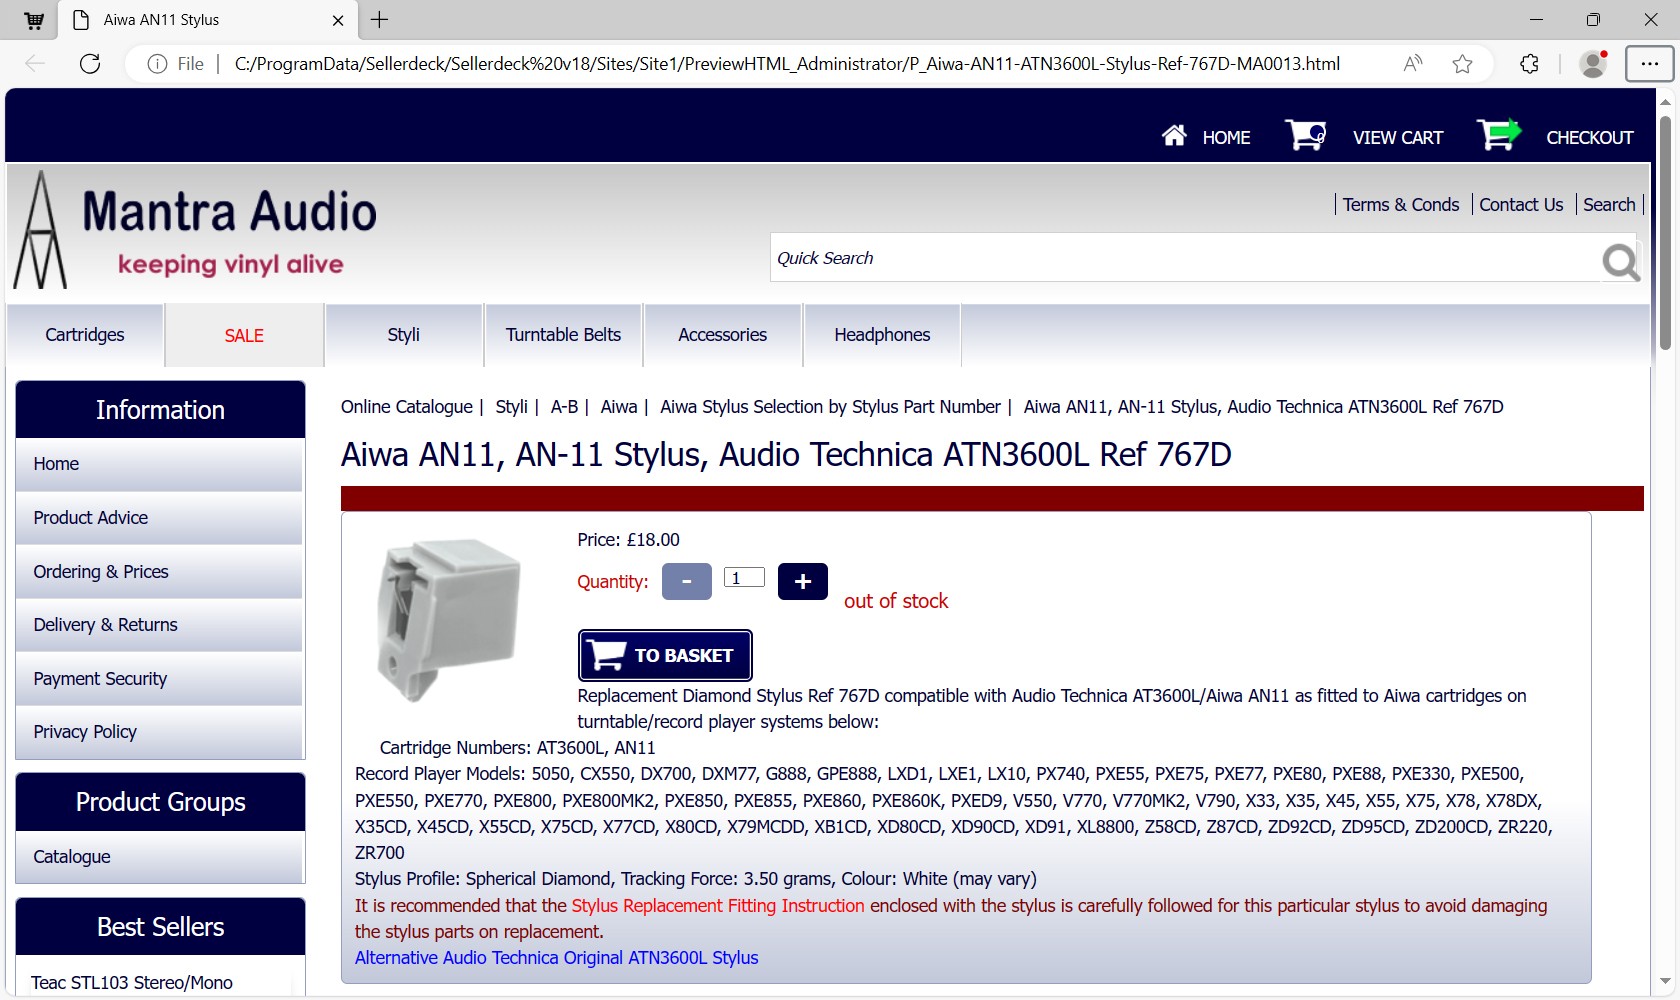The height and width of the screenshot is (1000, 1680).
Task: Open Alternative Audio Technica Original ATN3600L link
Action: [x=556, y=958]
